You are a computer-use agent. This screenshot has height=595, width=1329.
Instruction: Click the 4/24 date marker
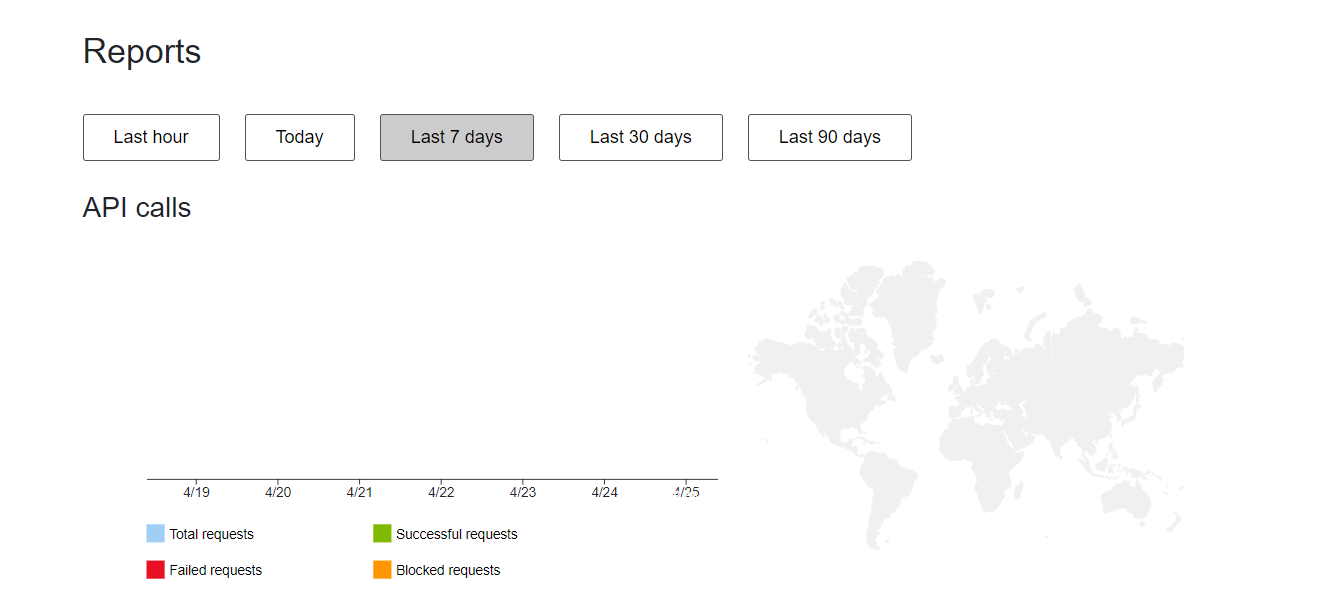[x=604, y=492]
